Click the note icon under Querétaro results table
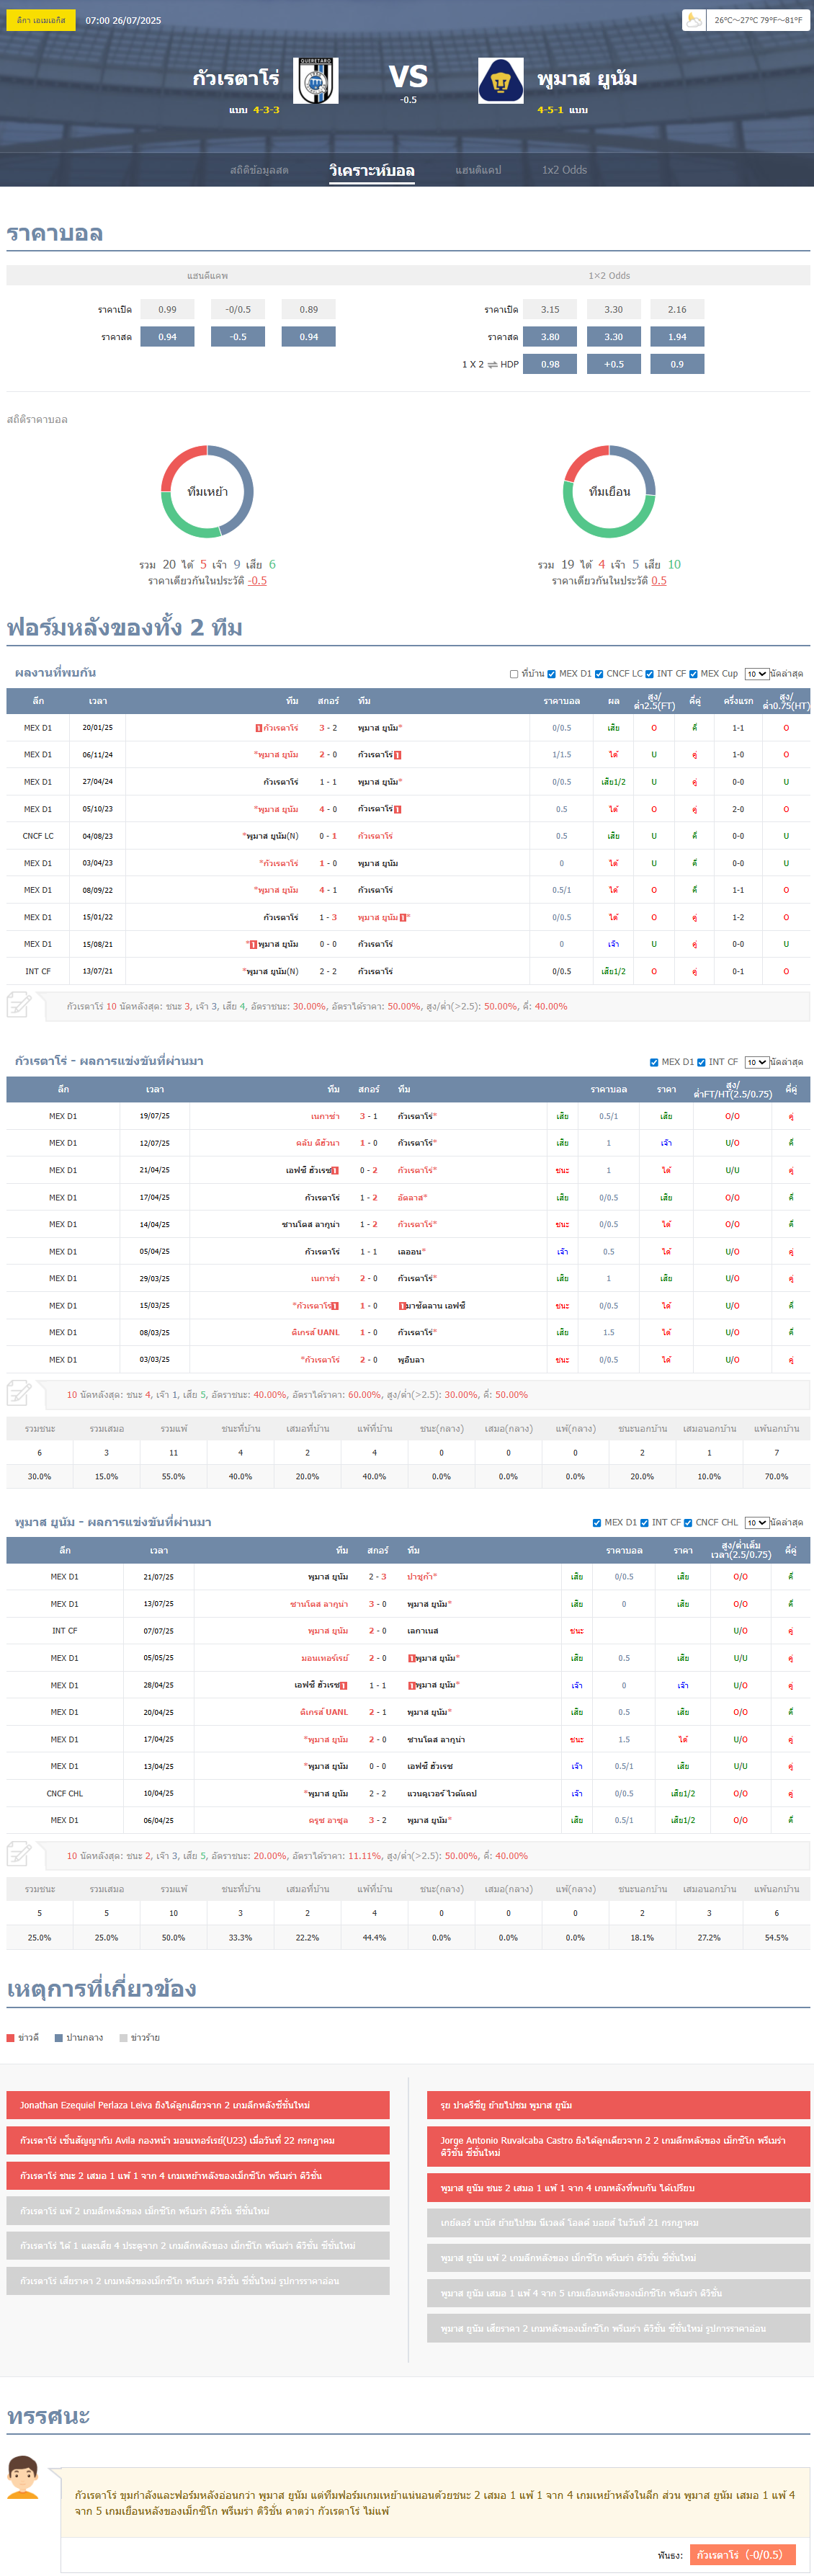 click(19, 1392)
